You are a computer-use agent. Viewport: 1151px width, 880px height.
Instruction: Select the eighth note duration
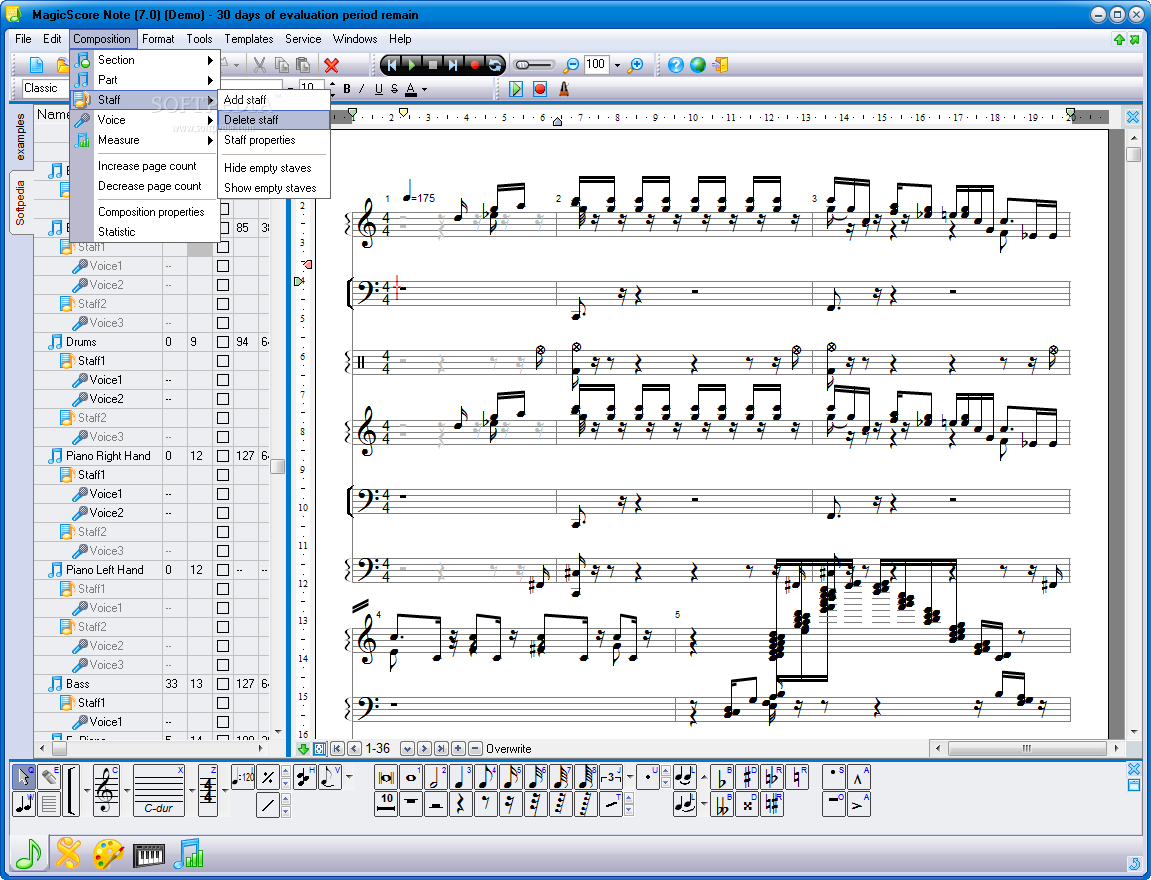485,777
